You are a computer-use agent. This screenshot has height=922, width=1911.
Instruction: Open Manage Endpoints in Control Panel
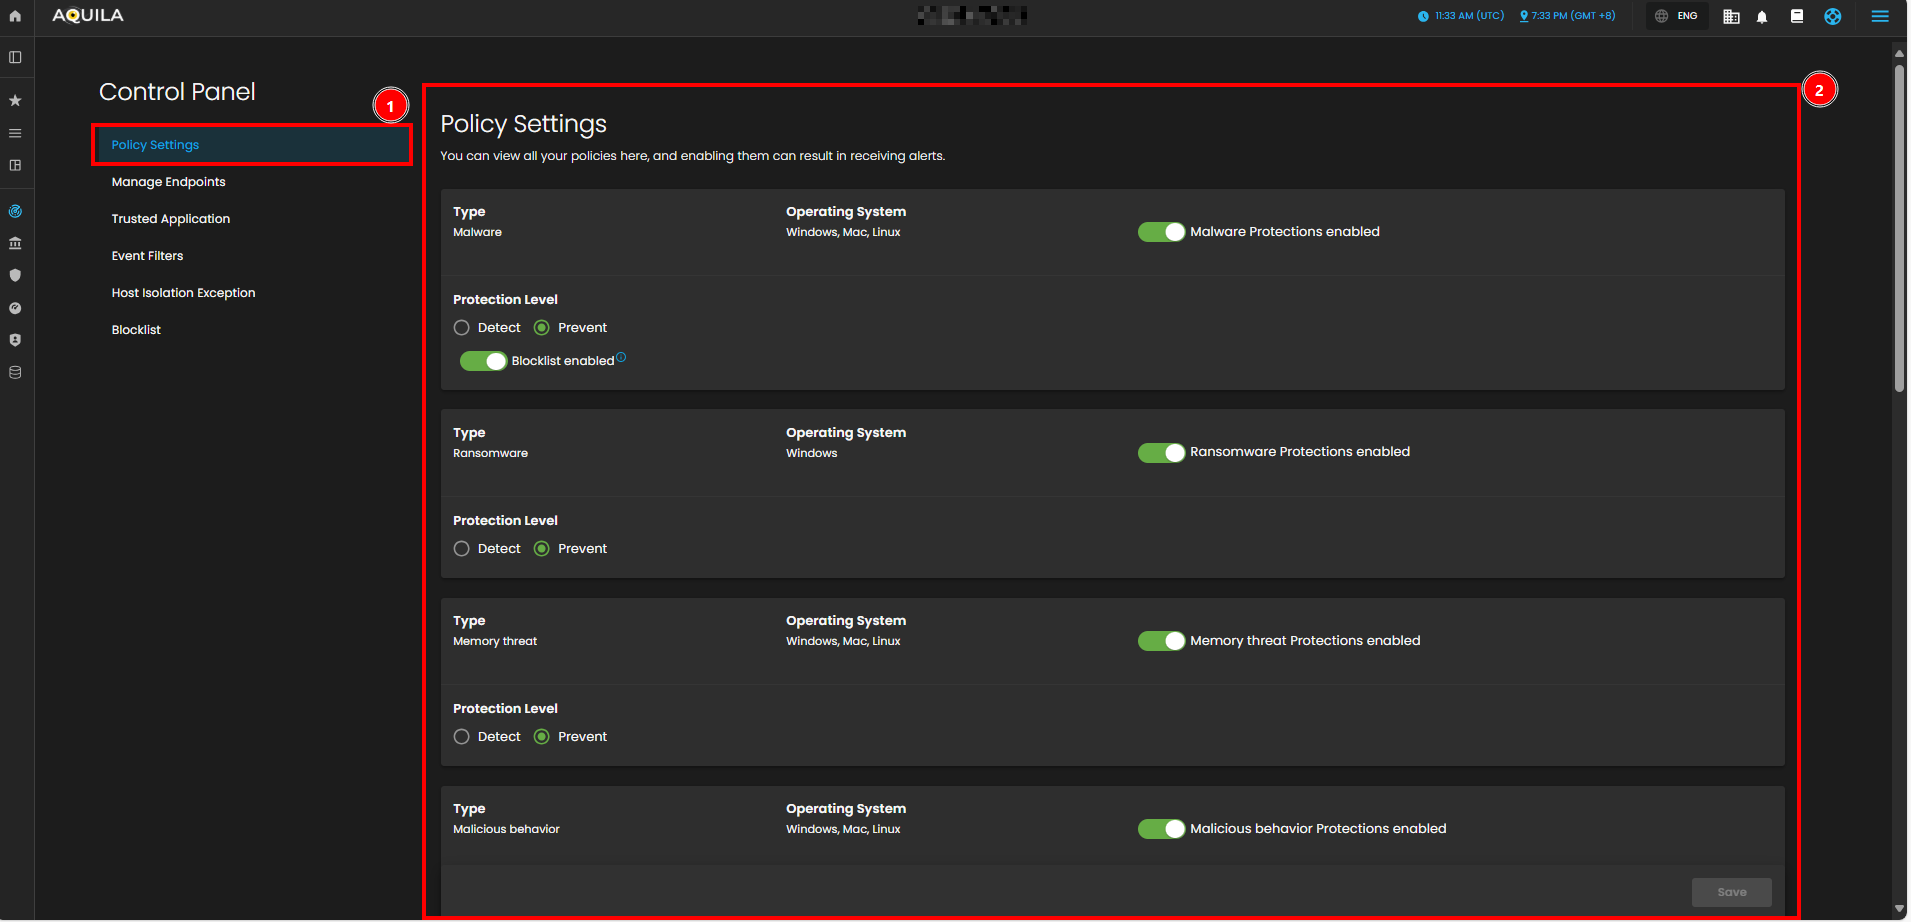point(168,182)
